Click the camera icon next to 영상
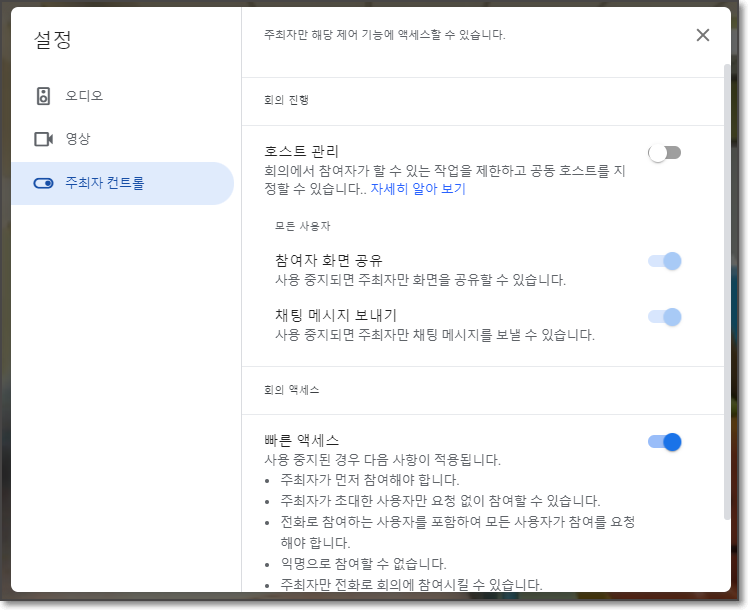Image resolution: width=748 pixels, height=610 pixels. [43, 139]
